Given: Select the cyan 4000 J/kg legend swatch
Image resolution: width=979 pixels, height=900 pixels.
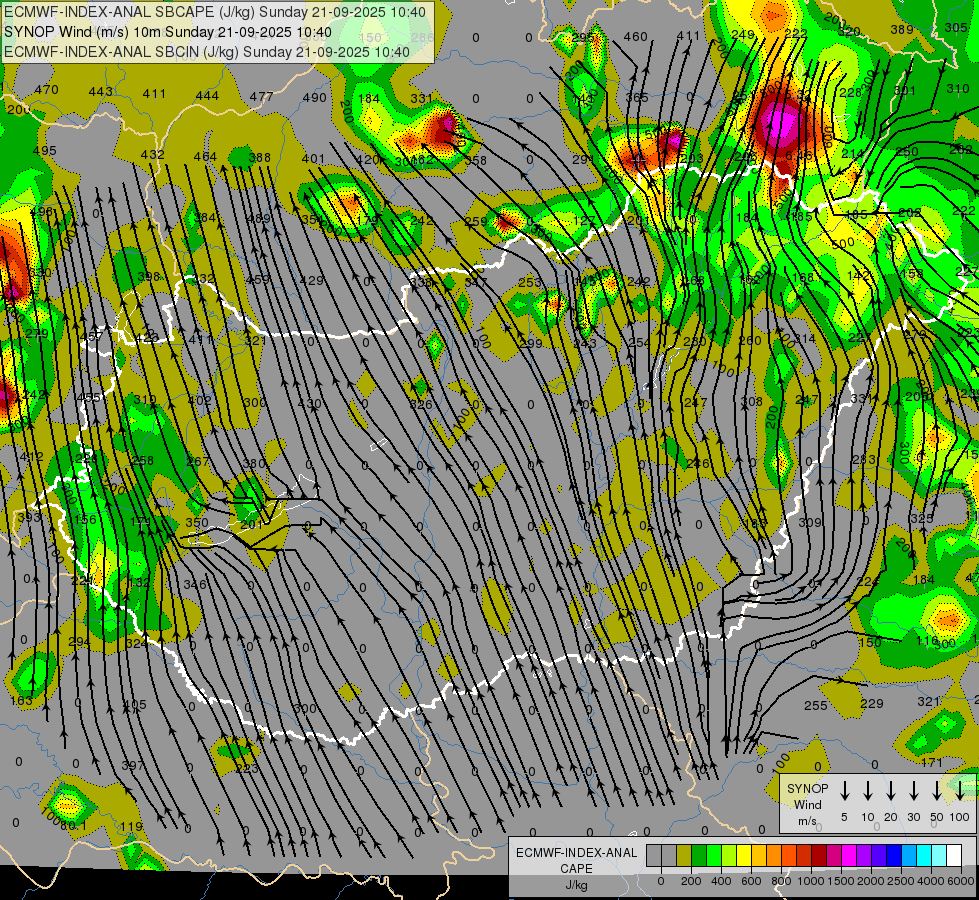Looking at the screenshot, I should (x=924, y=855).
